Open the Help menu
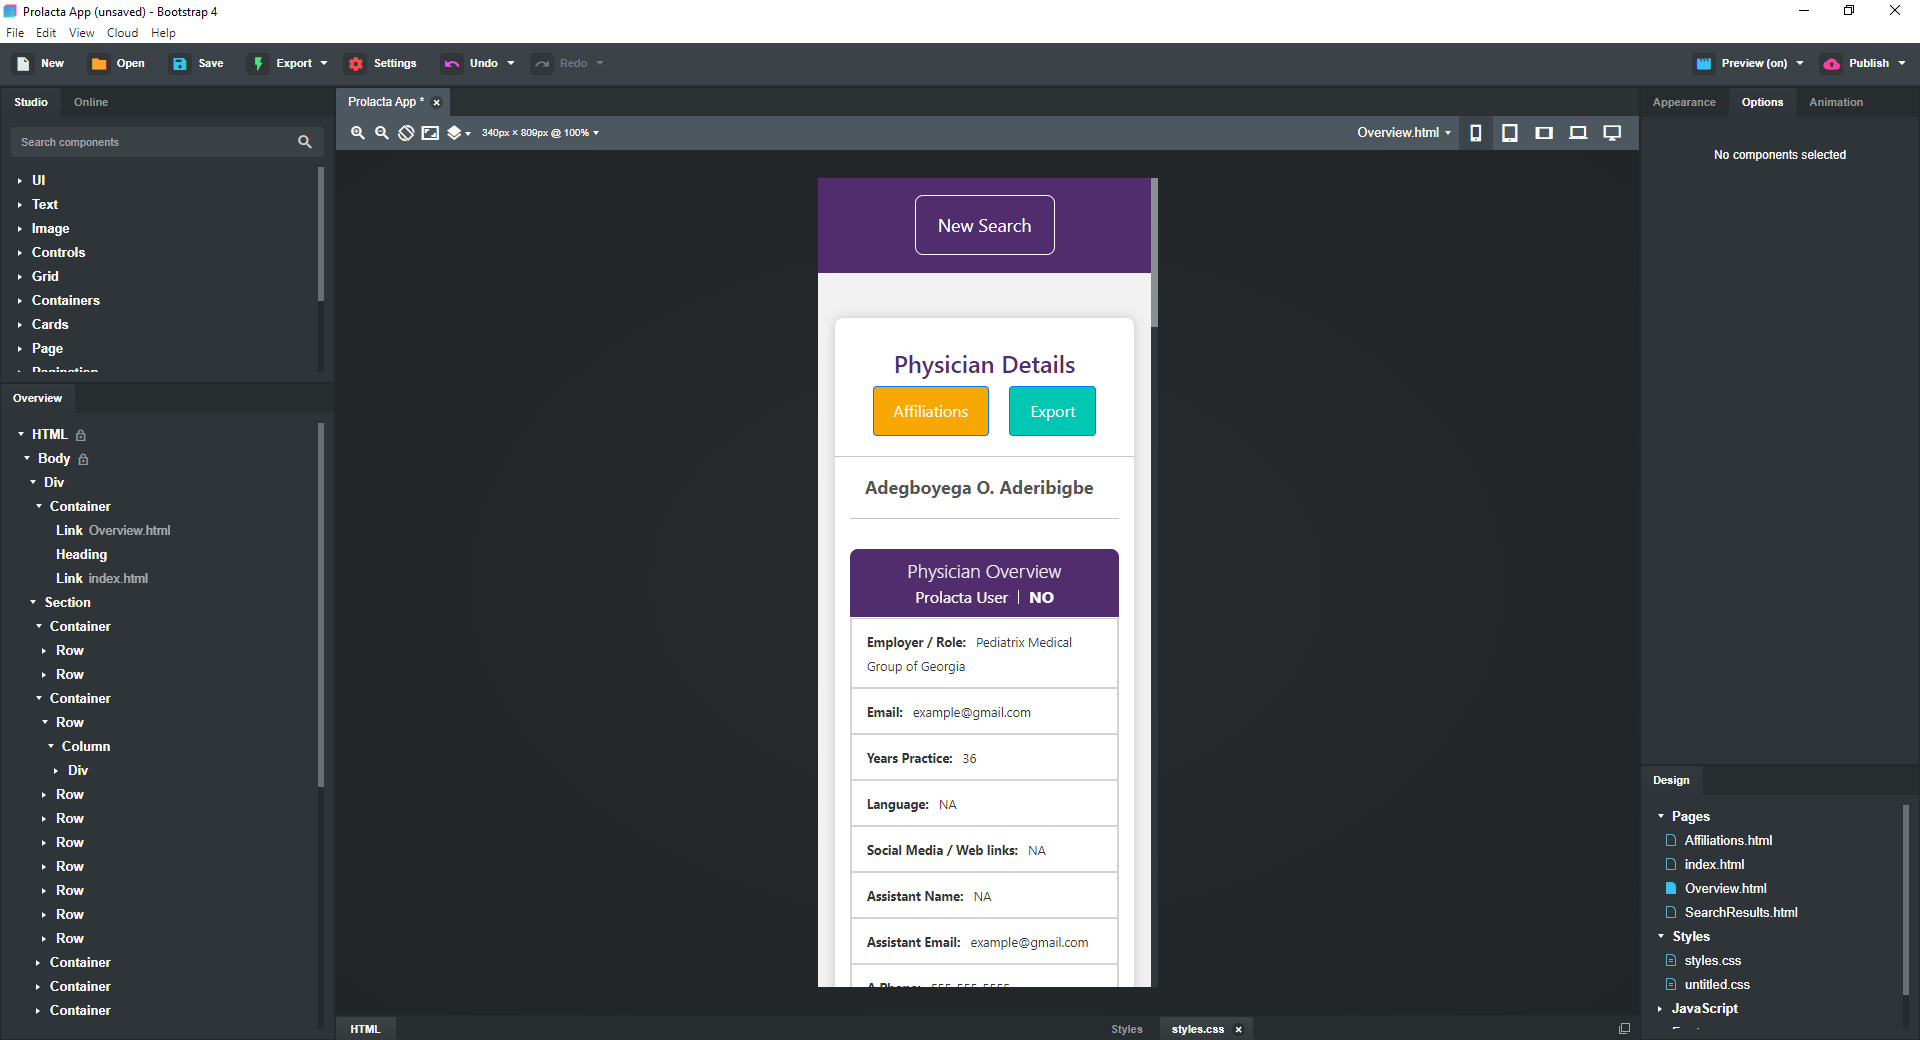1920x1040 pixels. point(163,33)
